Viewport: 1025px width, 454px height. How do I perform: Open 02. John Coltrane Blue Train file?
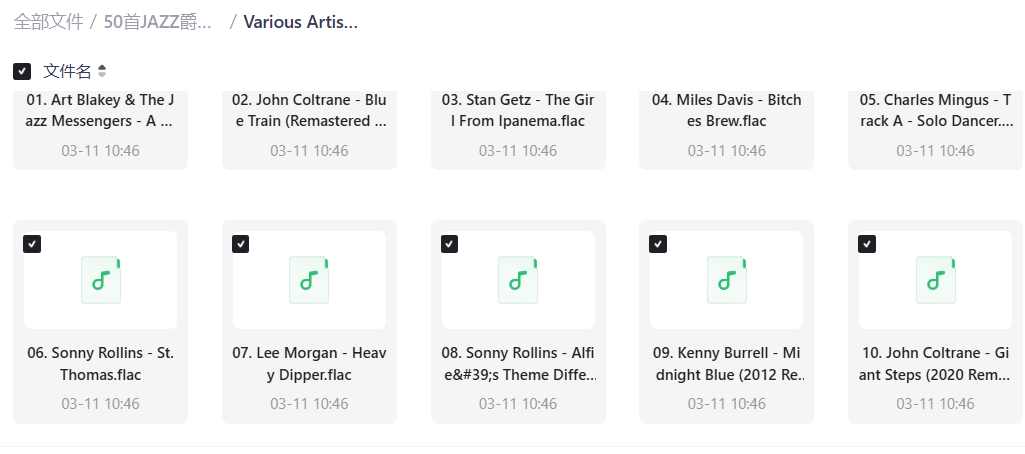pos(309,111)
